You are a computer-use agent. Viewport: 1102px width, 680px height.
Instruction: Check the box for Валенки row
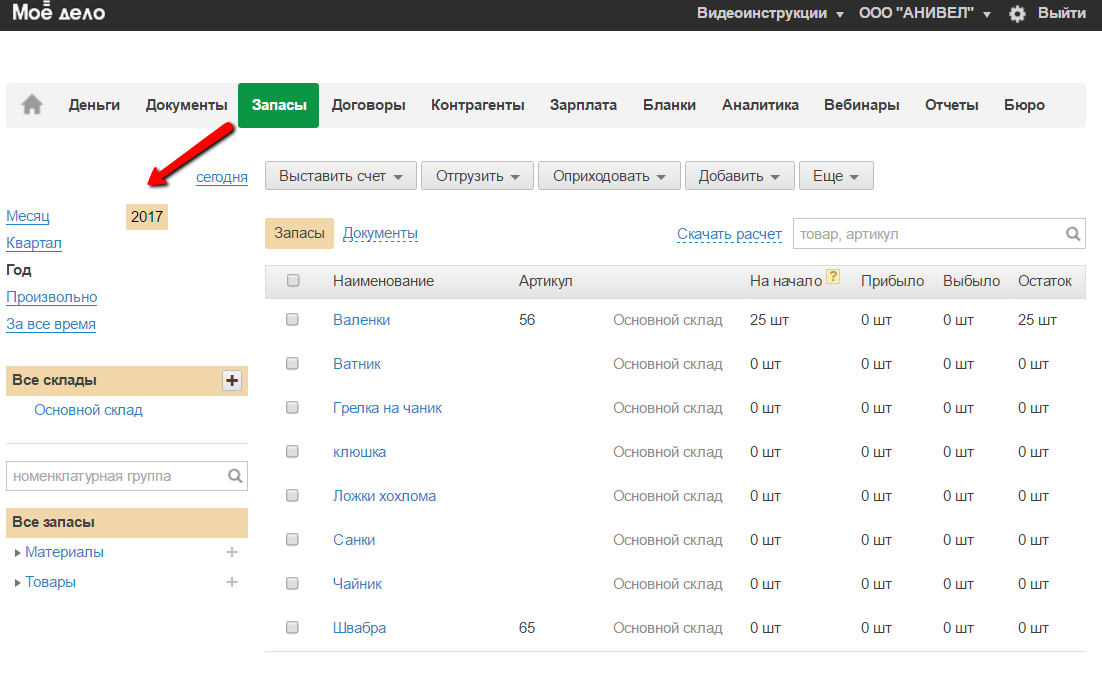[x=293, y=320]
